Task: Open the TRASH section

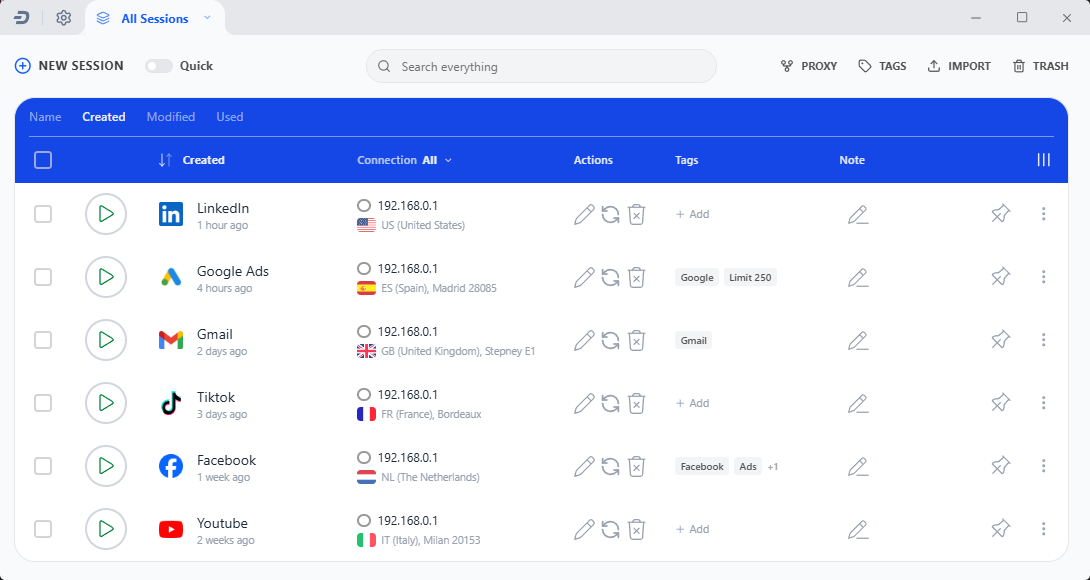Action: click(x=1040, y=66)
